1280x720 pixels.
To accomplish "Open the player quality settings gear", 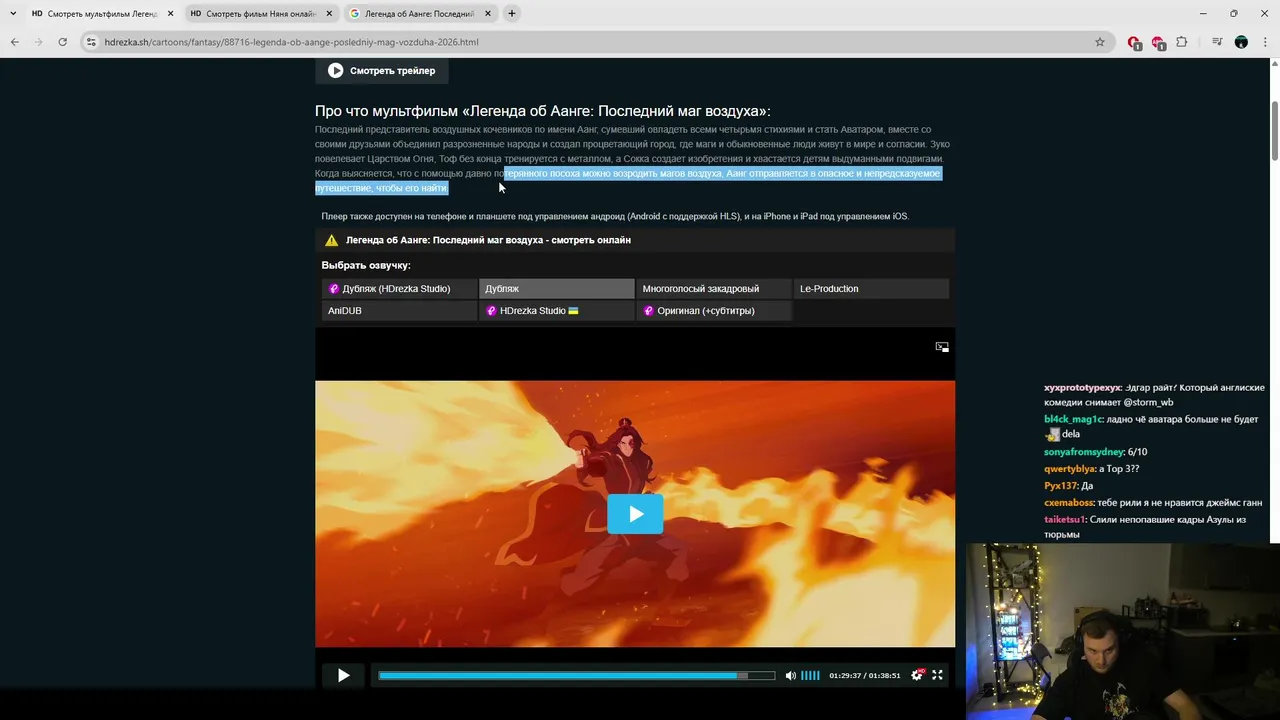I will (917, 675).
